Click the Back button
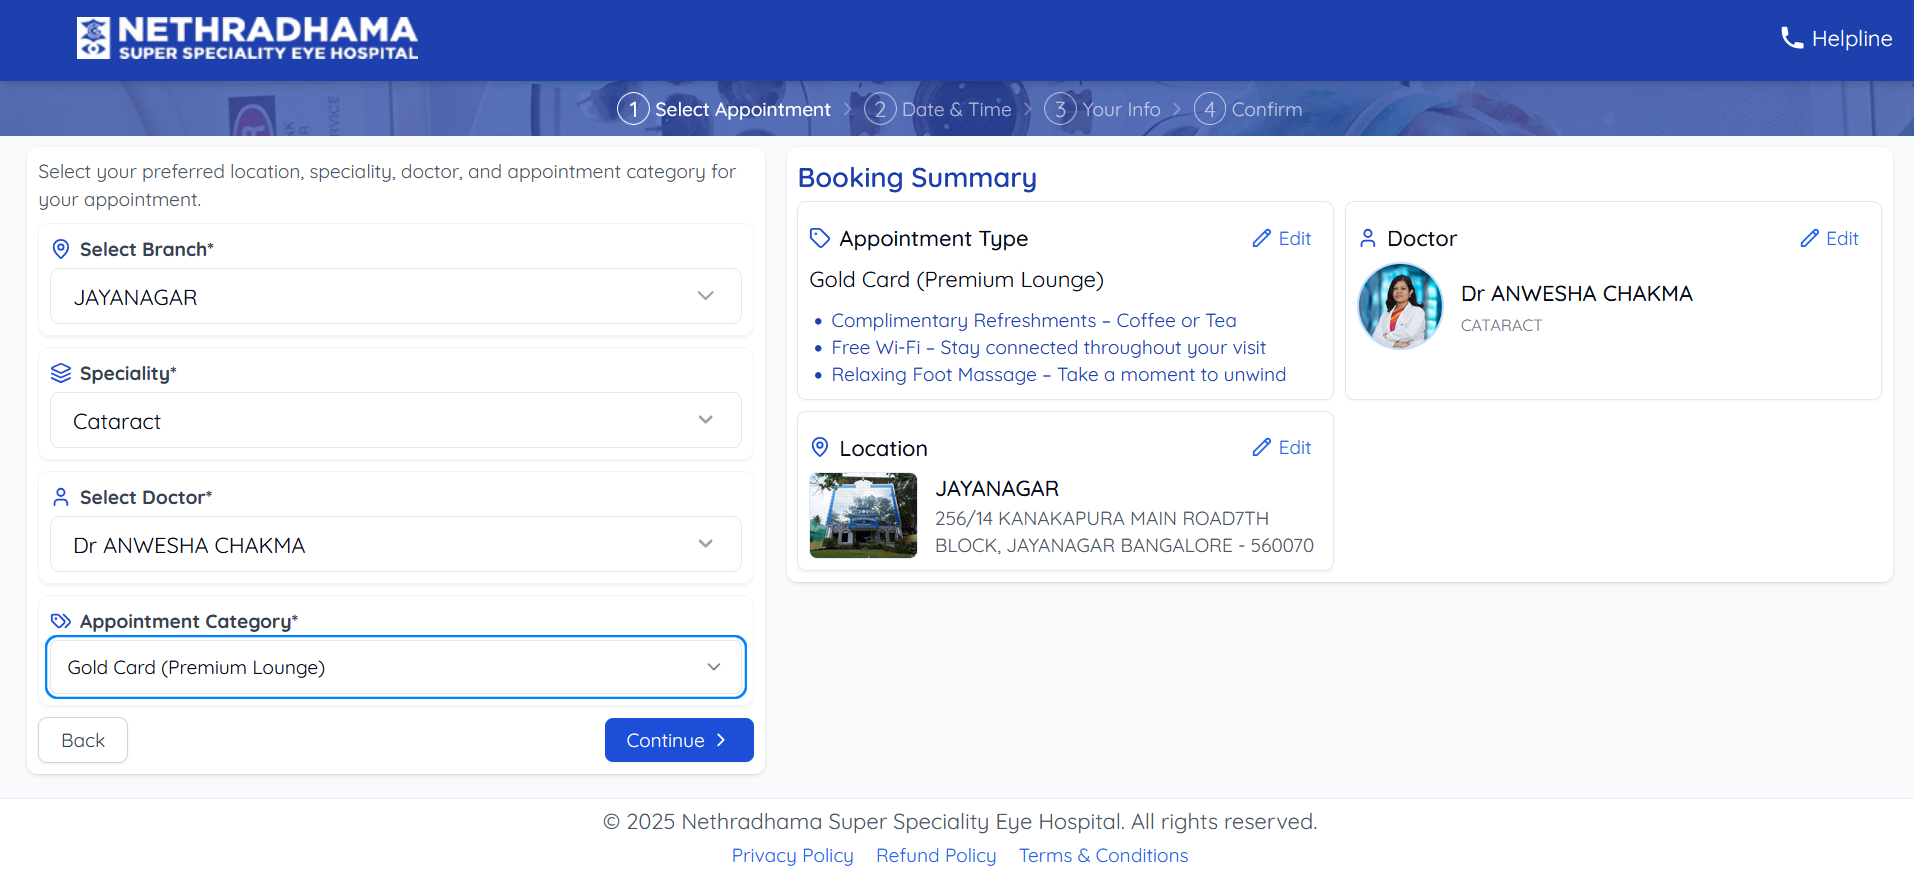This screenshot has height=871, width=1914. pos(83,740)
